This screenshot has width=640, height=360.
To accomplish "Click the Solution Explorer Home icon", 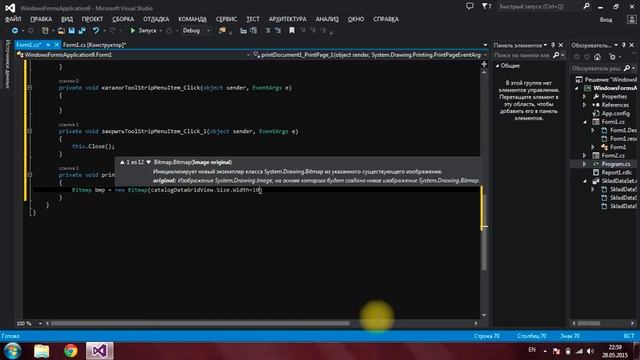I will click(x=597, y=57).
